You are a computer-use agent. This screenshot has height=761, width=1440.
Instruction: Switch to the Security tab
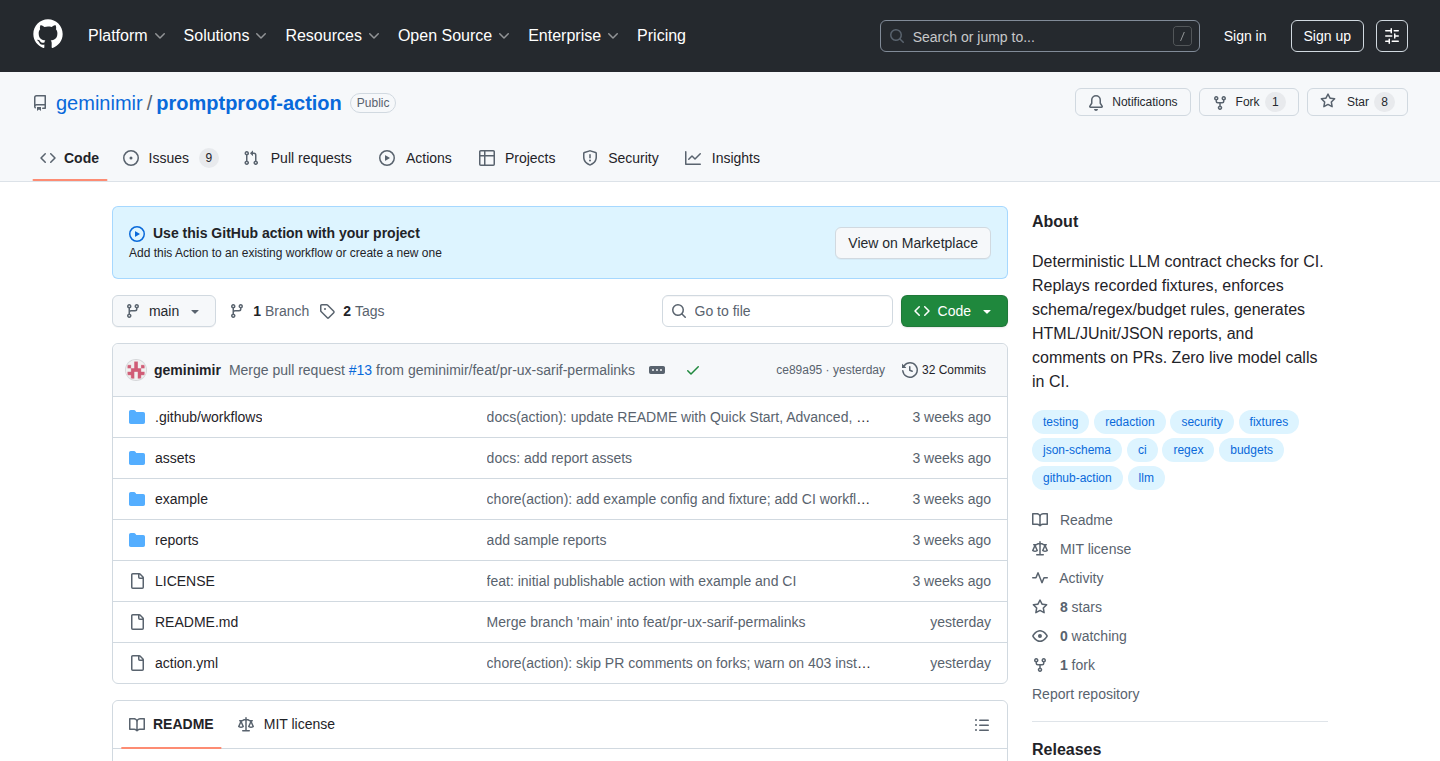pos(620,158)
